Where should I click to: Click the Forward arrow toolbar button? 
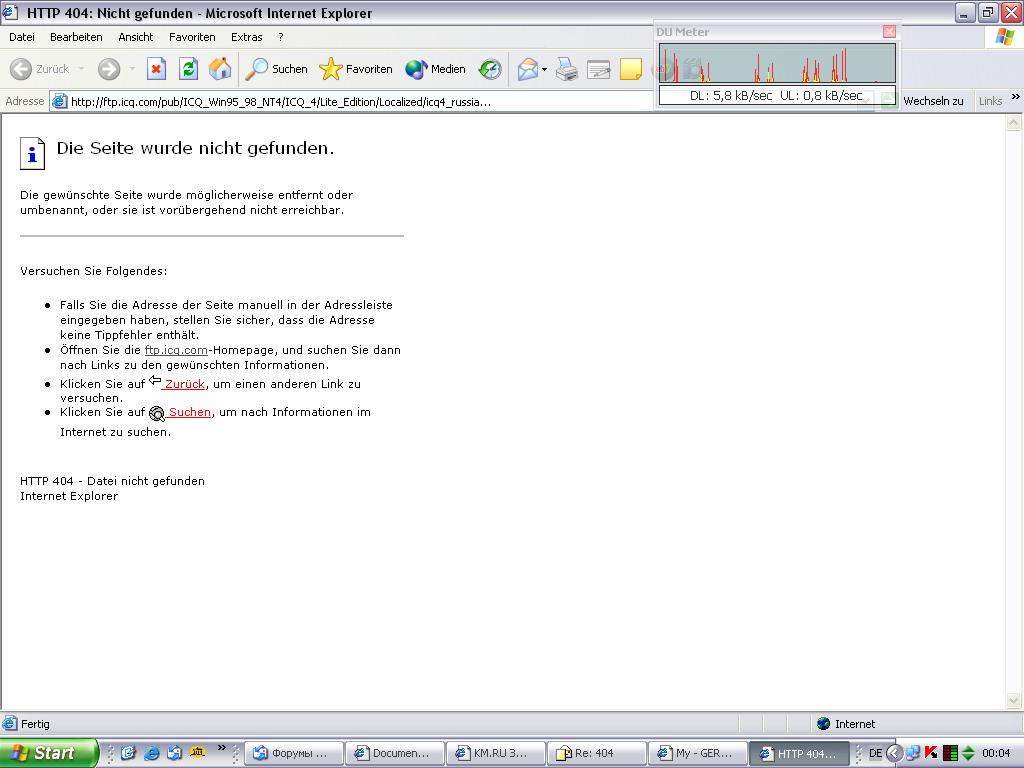point(109,69)
